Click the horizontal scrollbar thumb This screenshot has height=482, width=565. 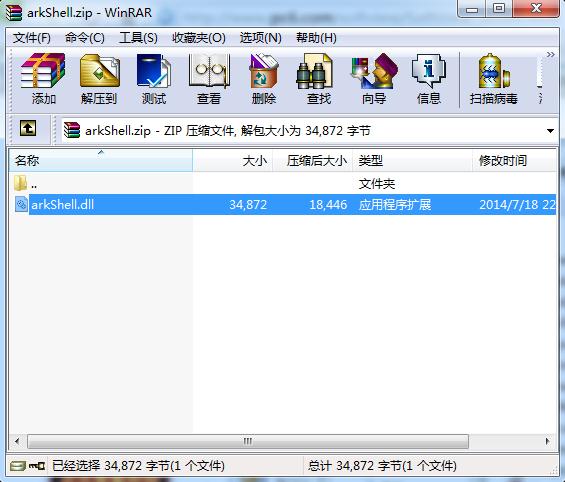pyautogui.click(x=248, y=441)
